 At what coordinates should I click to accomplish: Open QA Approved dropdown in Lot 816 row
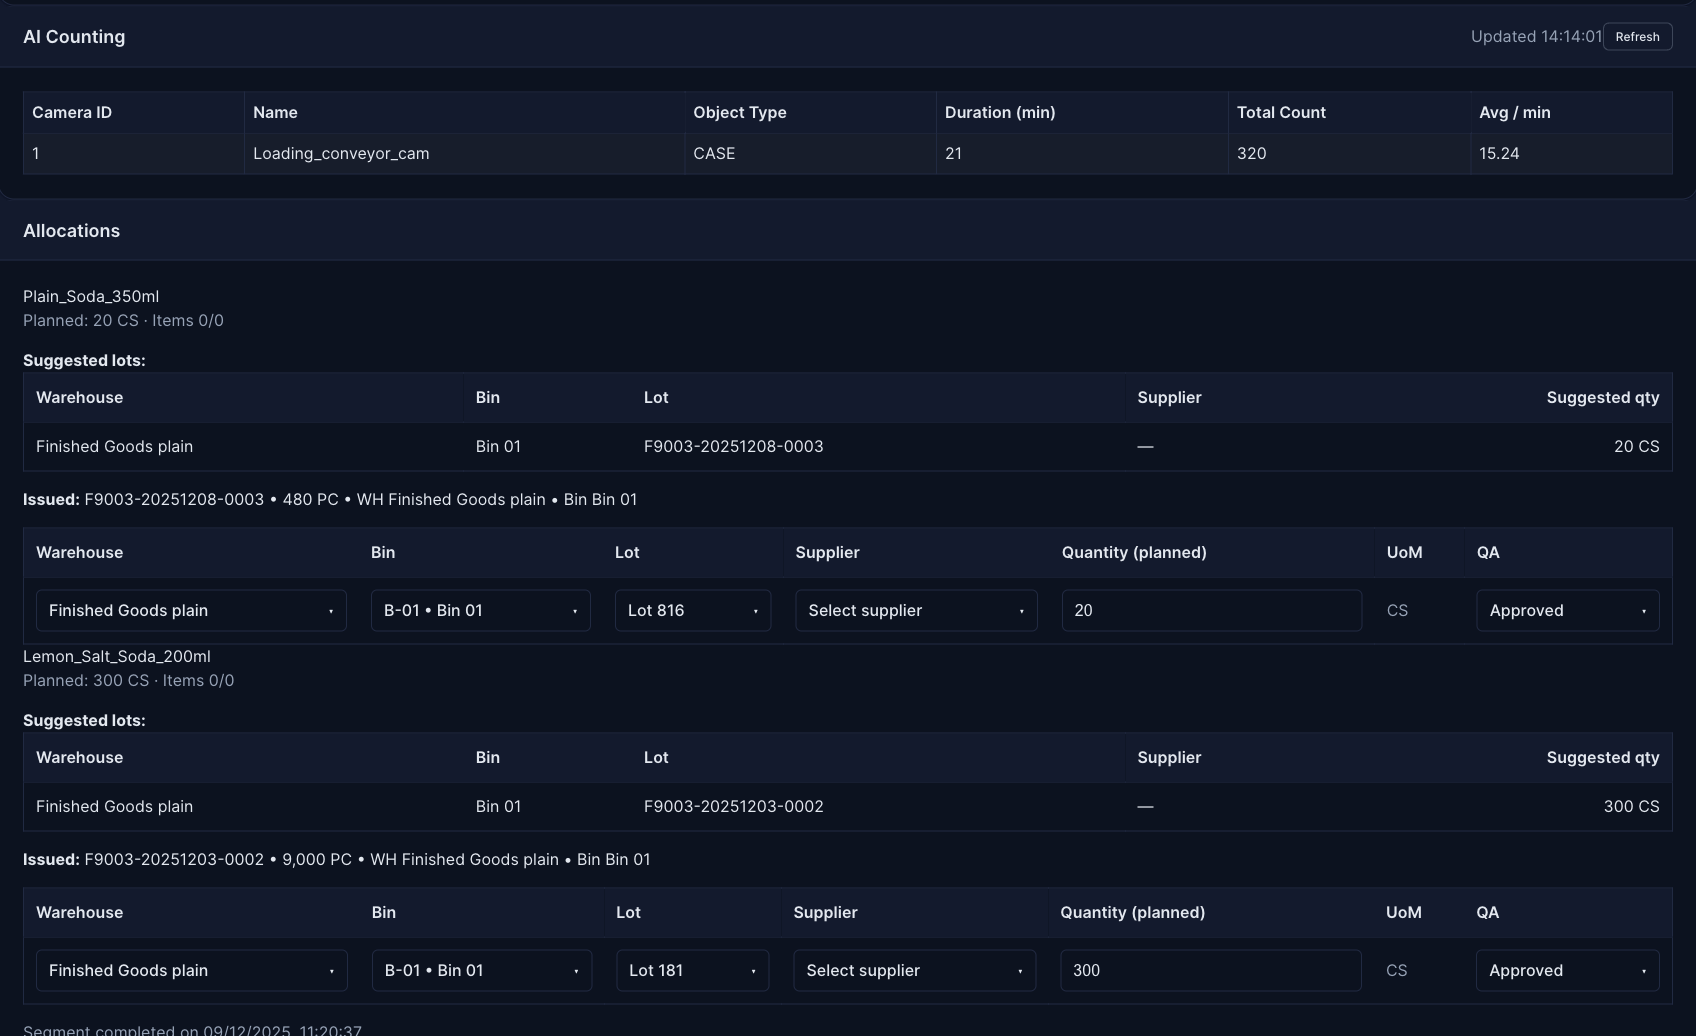[1567, 611]
